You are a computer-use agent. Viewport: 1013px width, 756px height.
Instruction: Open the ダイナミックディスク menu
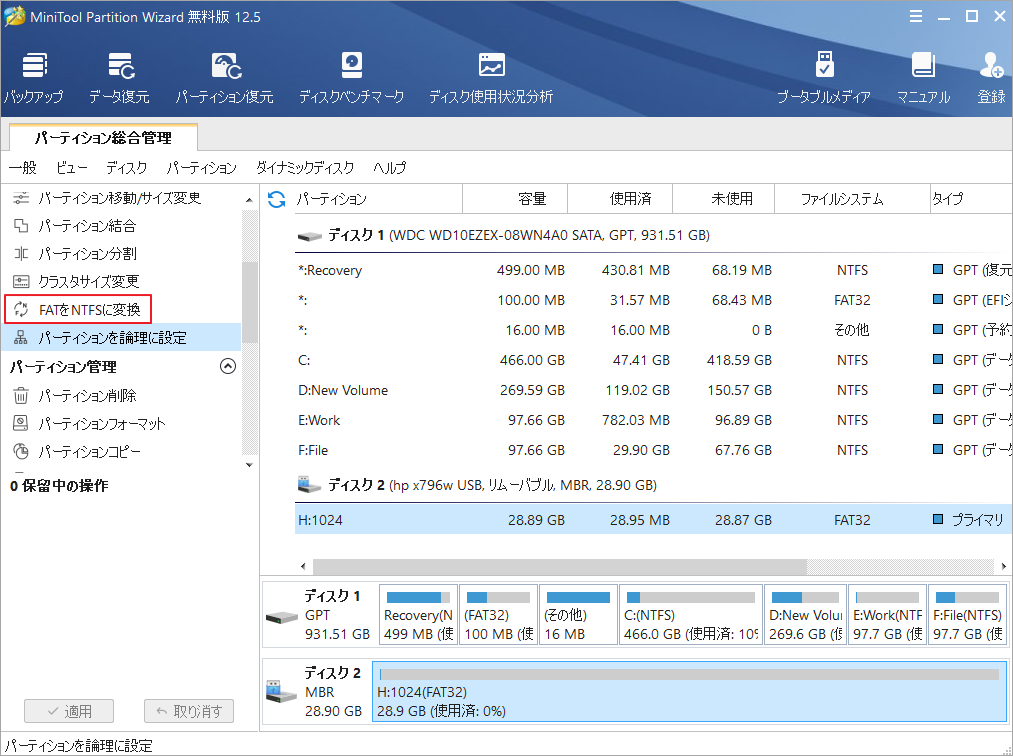(305, 168)
